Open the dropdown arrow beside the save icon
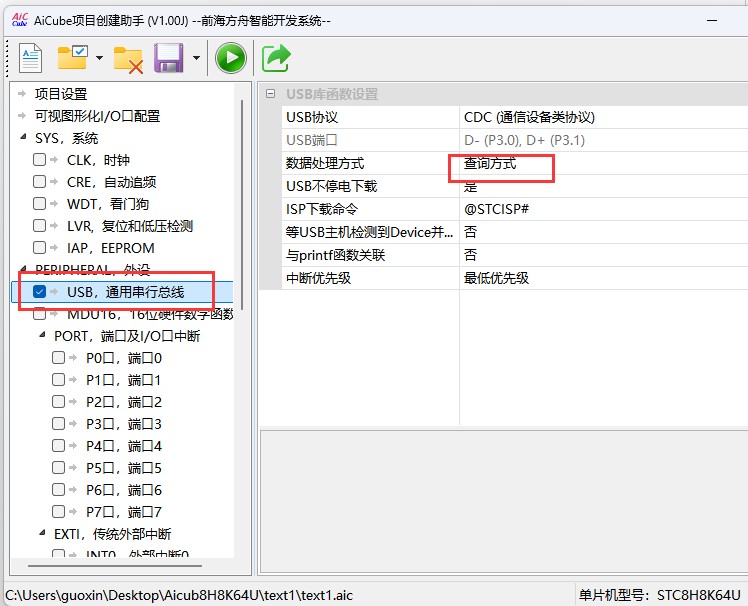 click(x=196, y=58)
